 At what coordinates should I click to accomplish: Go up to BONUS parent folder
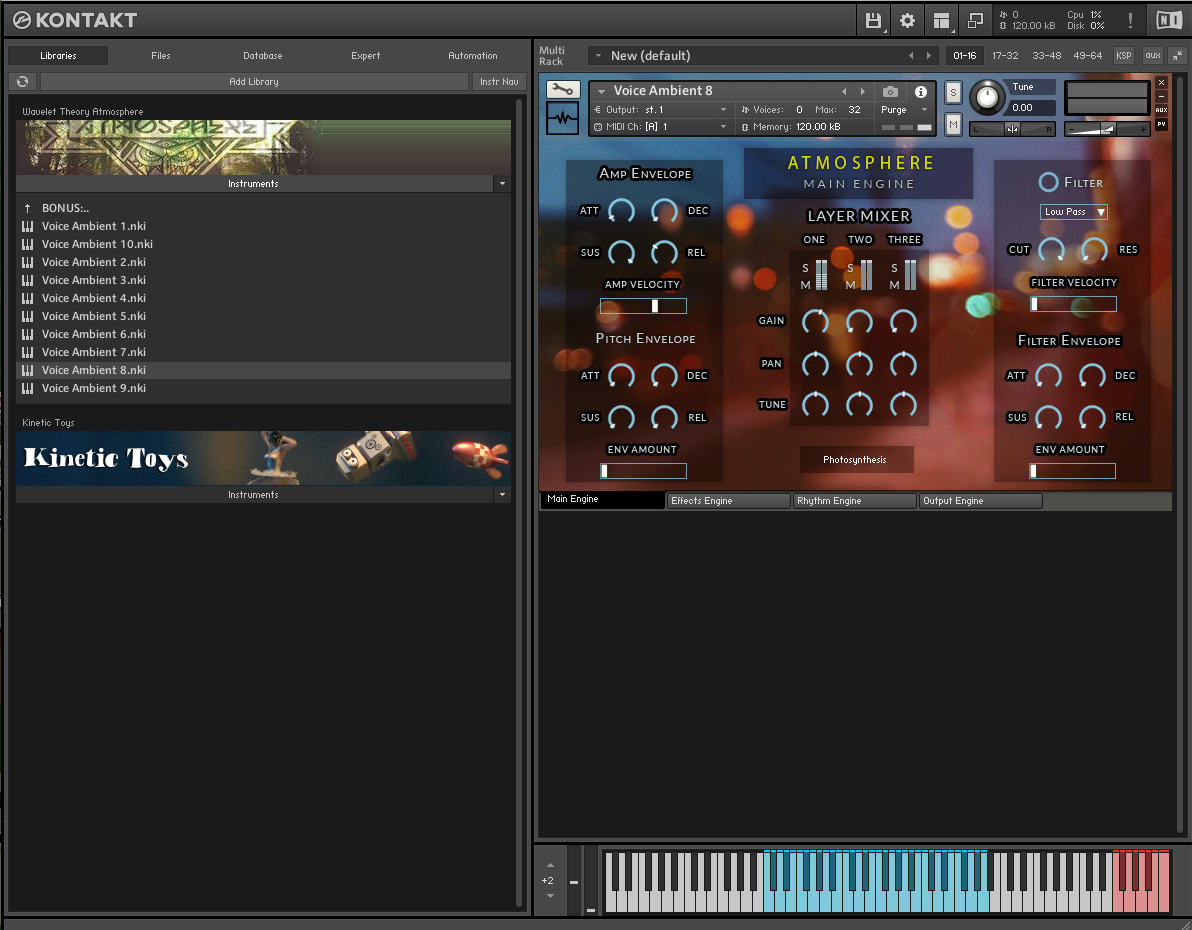(x=65, y=208)
